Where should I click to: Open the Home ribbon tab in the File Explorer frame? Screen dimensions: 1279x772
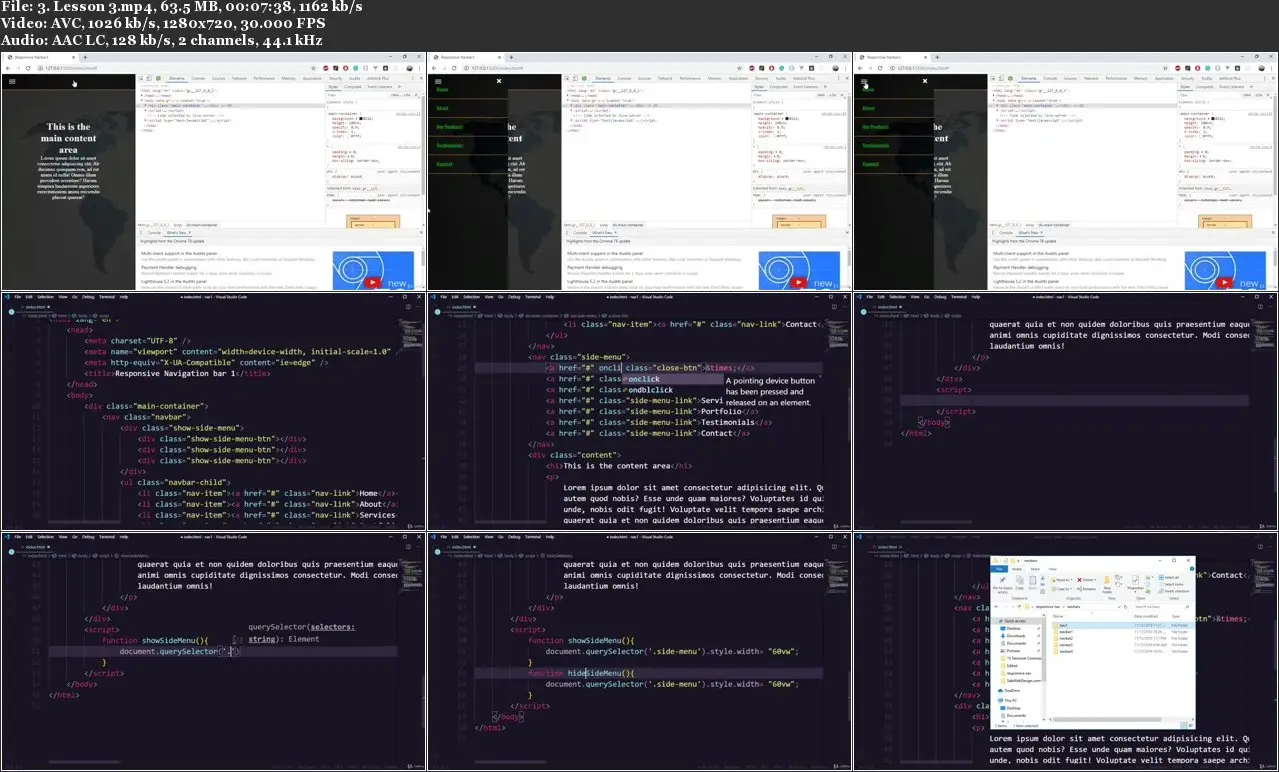(1017, 569)
